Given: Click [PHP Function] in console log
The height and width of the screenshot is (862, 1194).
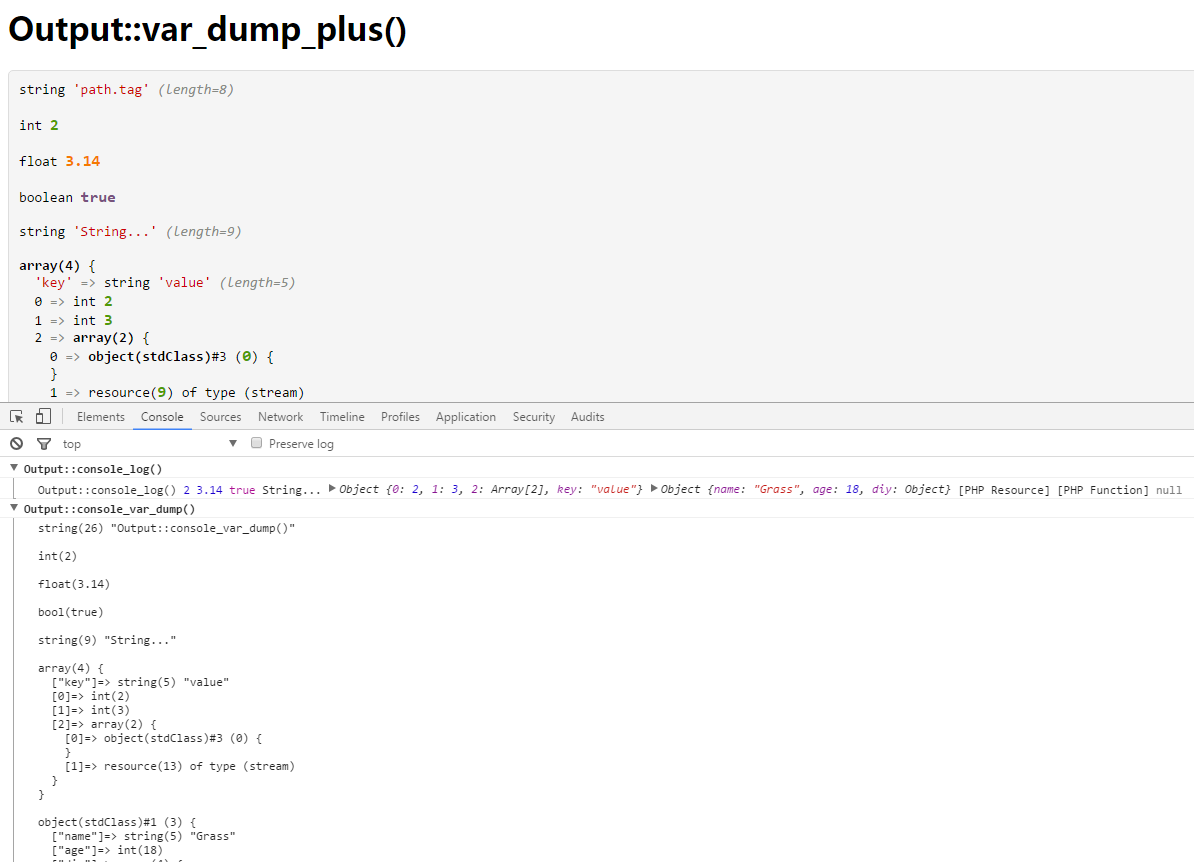Looking at the screenshot, I should 1103,490.
